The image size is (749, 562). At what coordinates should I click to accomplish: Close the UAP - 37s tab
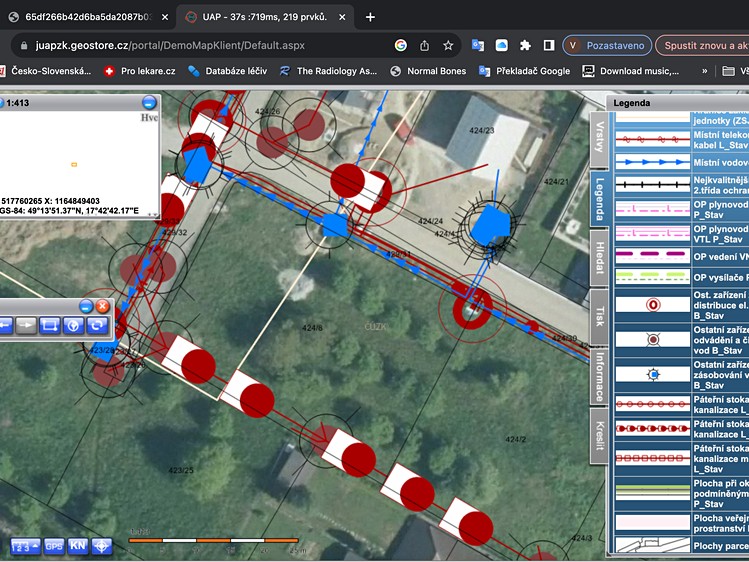[x=342, y=17]
